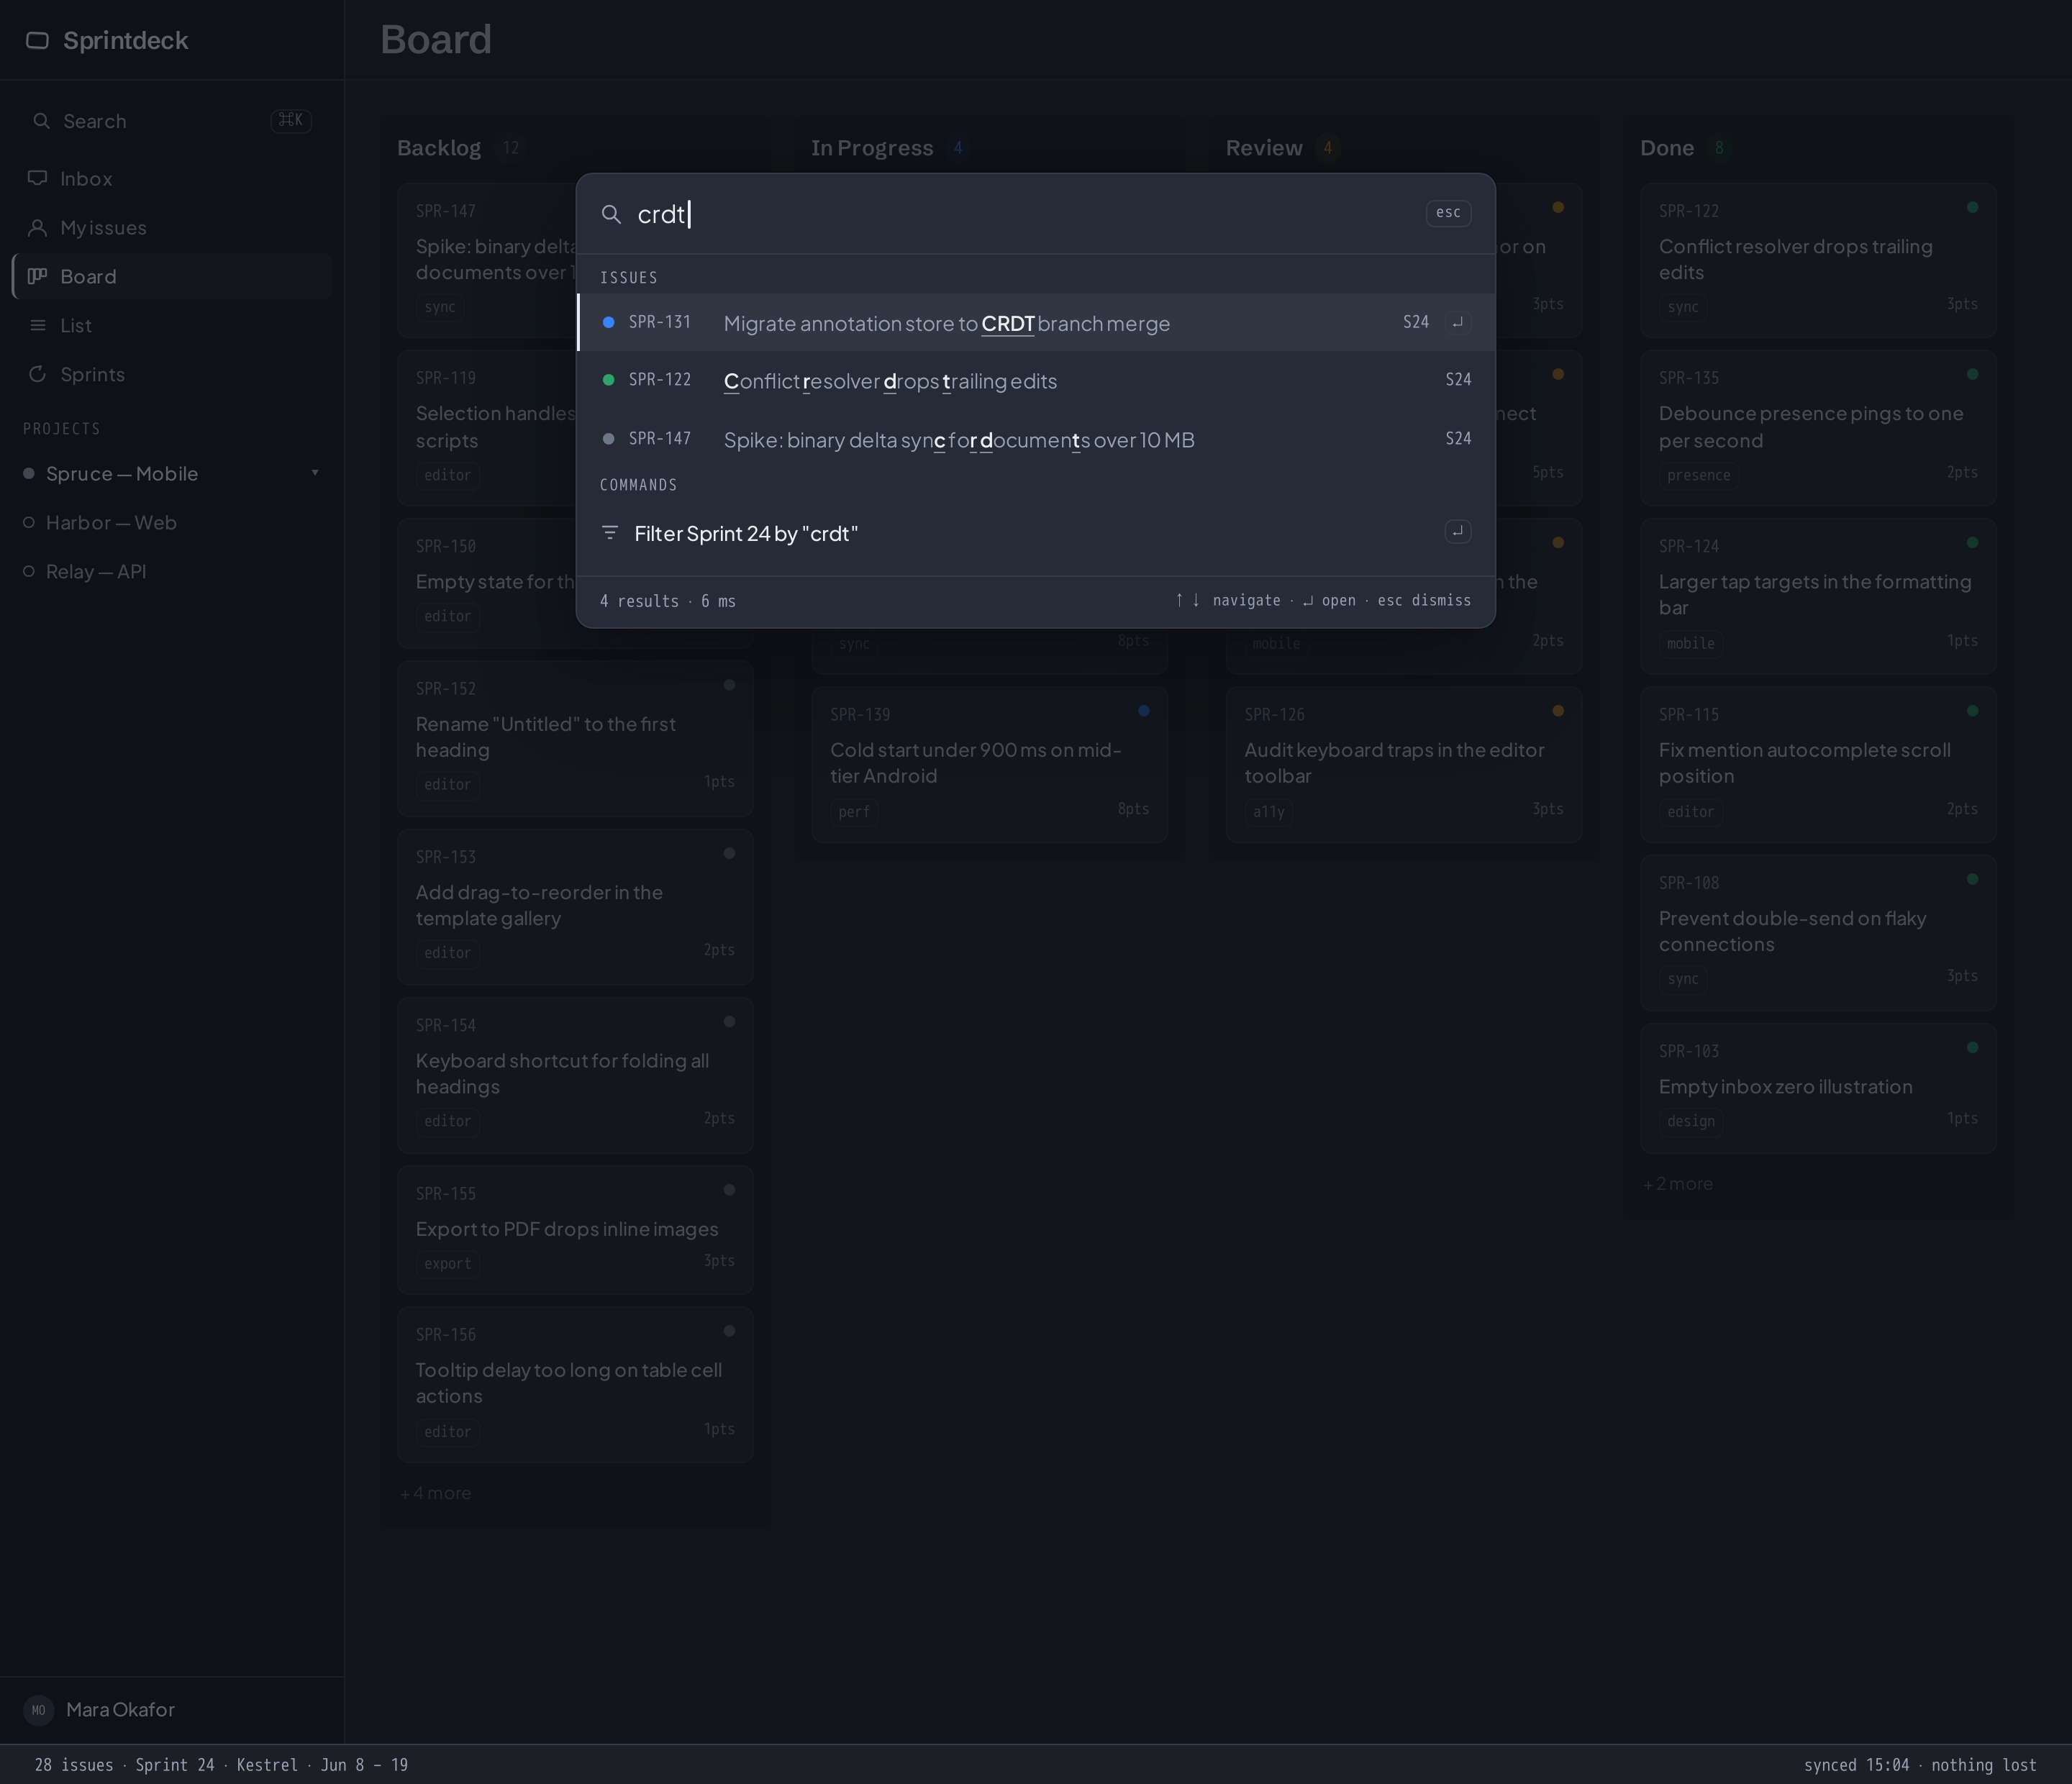Image resolution: width=2072 pixels, height=1784 pixels.
Task: Click the Board kanban icon in sidebar
Action: [37, 276]
